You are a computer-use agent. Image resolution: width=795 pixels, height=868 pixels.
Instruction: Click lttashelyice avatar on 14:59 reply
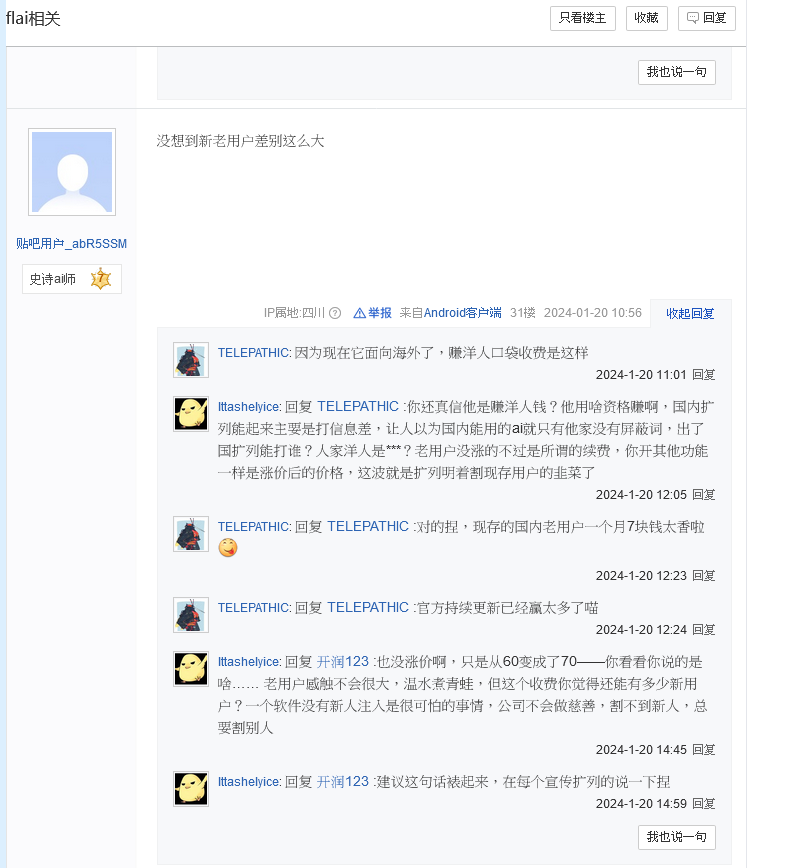(191, 789)
